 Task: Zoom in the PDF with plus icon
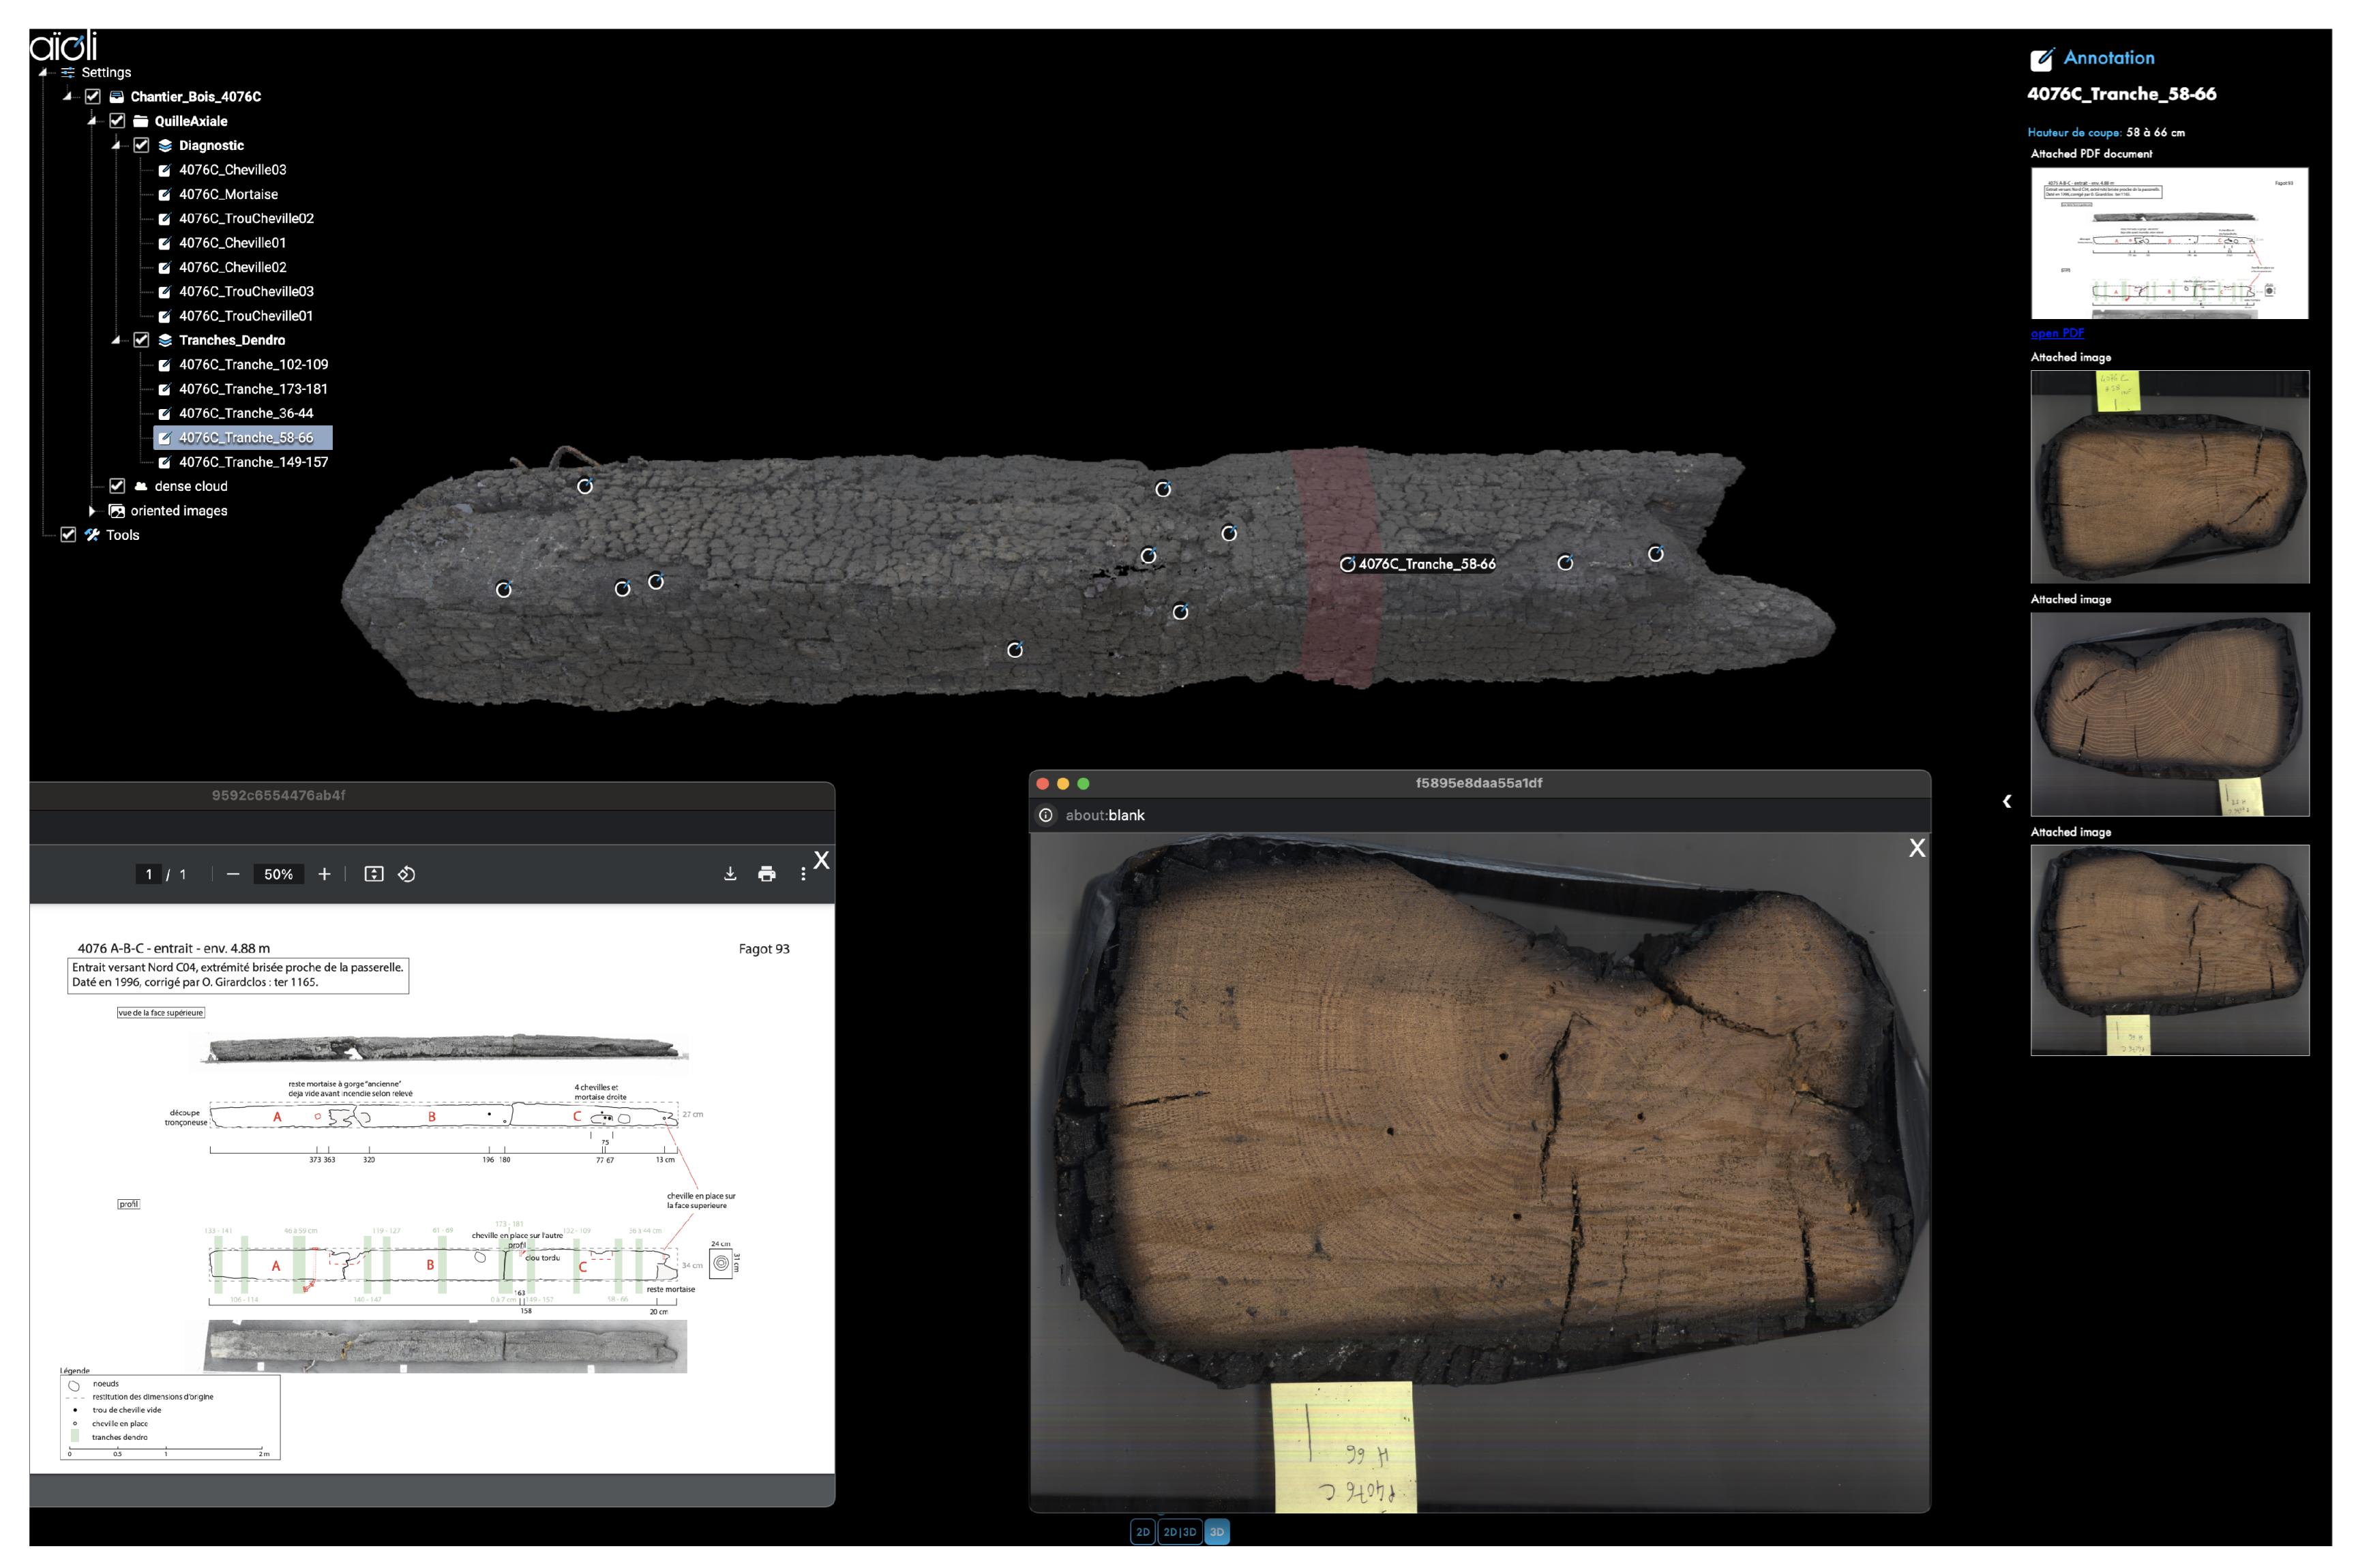click(x=324, y=874)
